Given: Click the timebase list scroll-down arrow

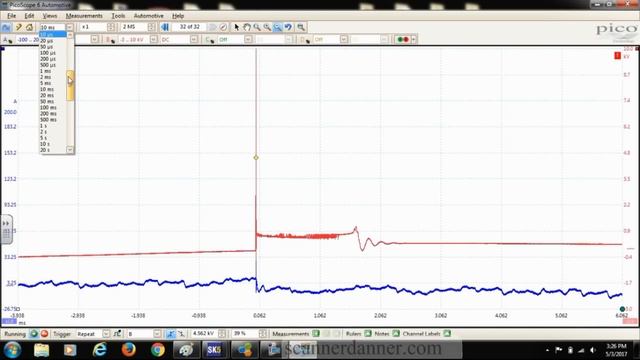Looking at the screenshot, I should 70,150.
